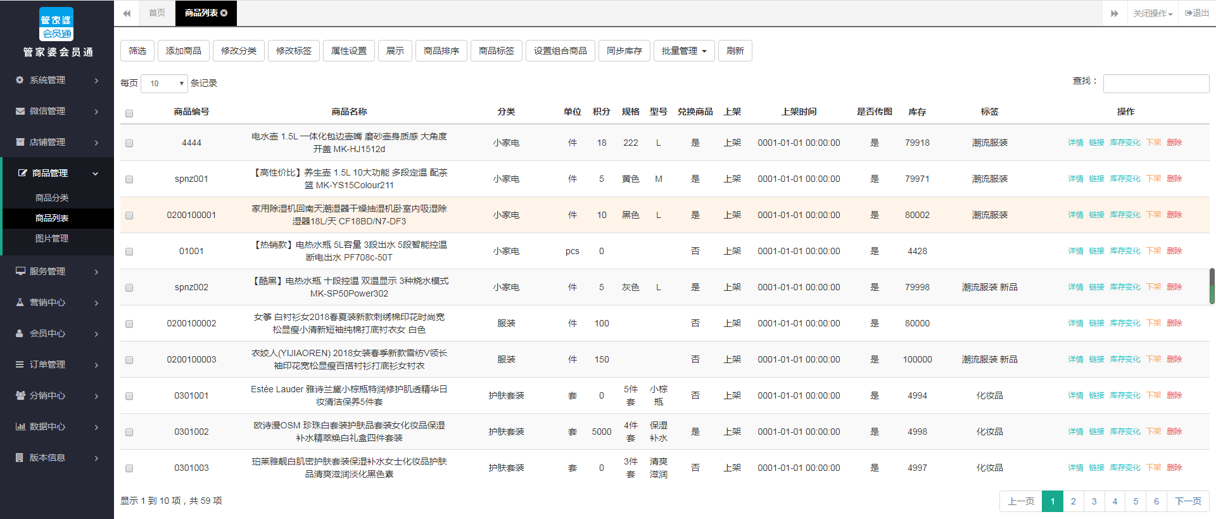This screenshot has height=519, width=1216.
Task: Click 删除 link for product 01001
Action: tap(1174, 251)
